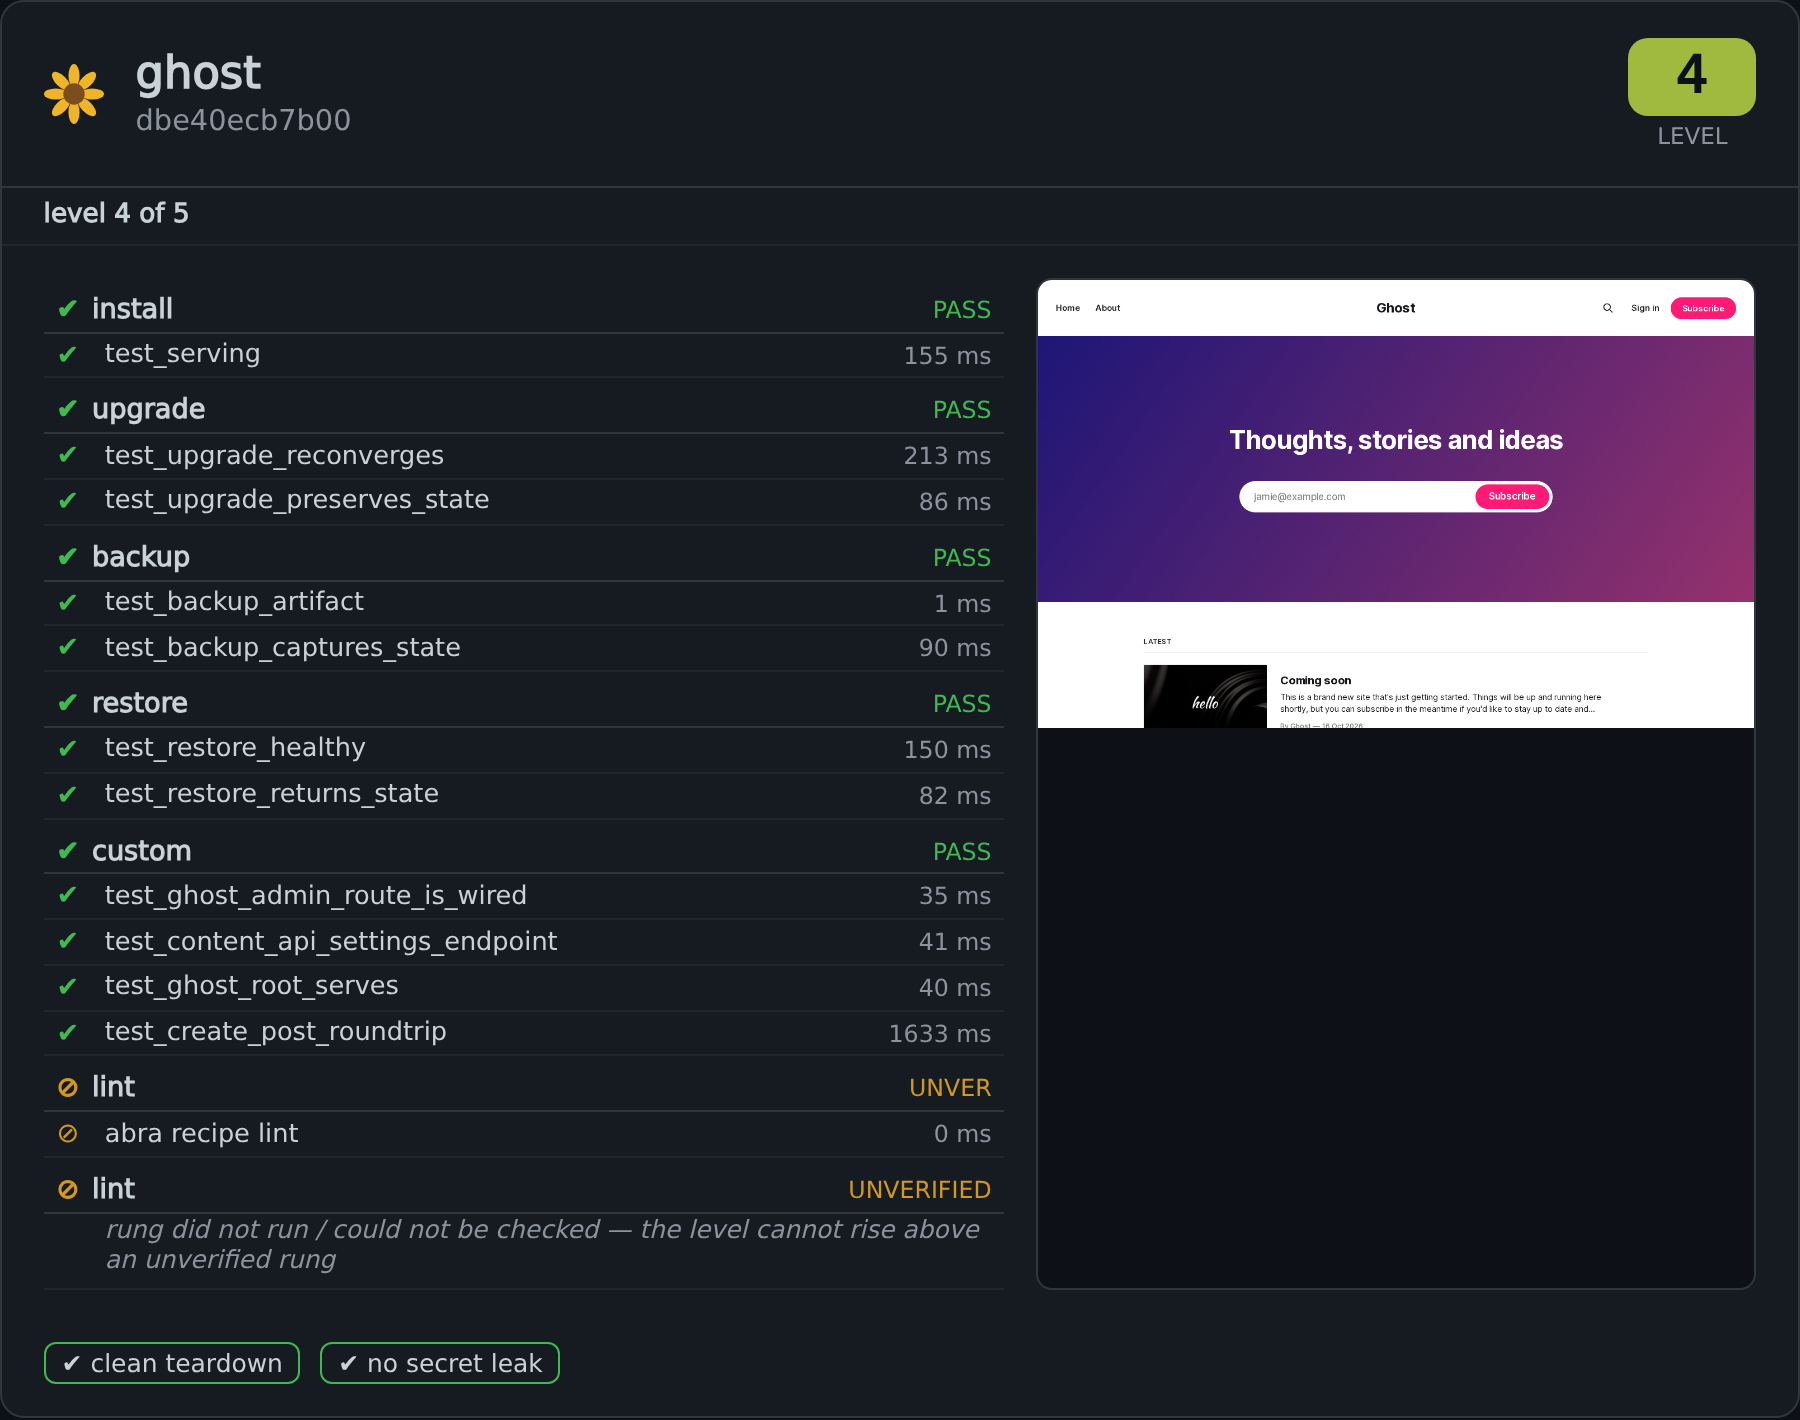Open About in Ghost preview nav

[x=1108, y=308]
